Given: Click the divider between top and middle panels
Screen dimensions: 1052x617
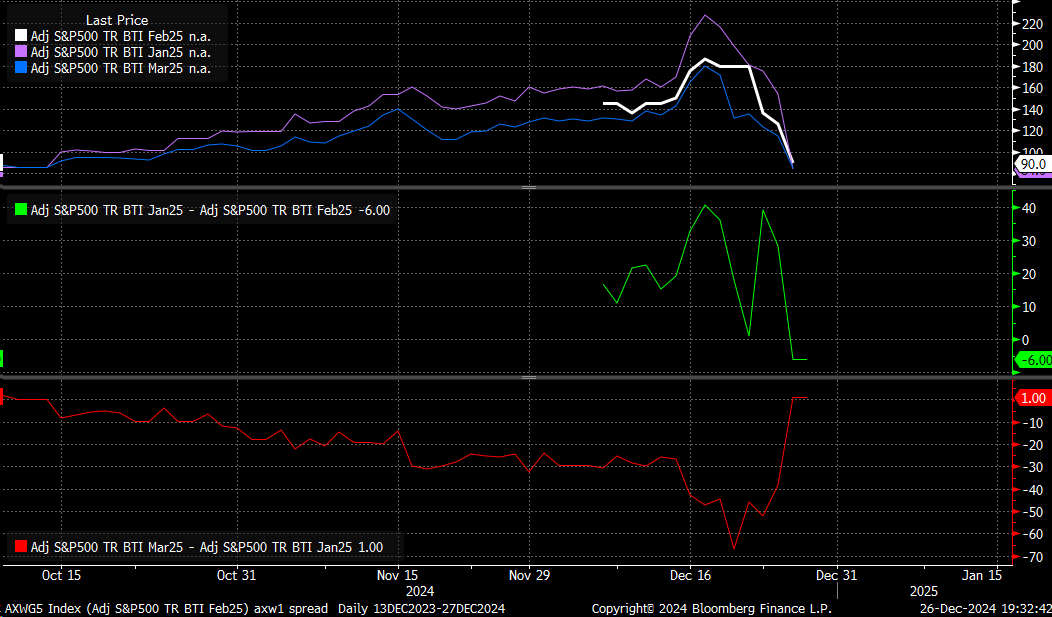Looking at the screenshot, I should tap(528, 187).
